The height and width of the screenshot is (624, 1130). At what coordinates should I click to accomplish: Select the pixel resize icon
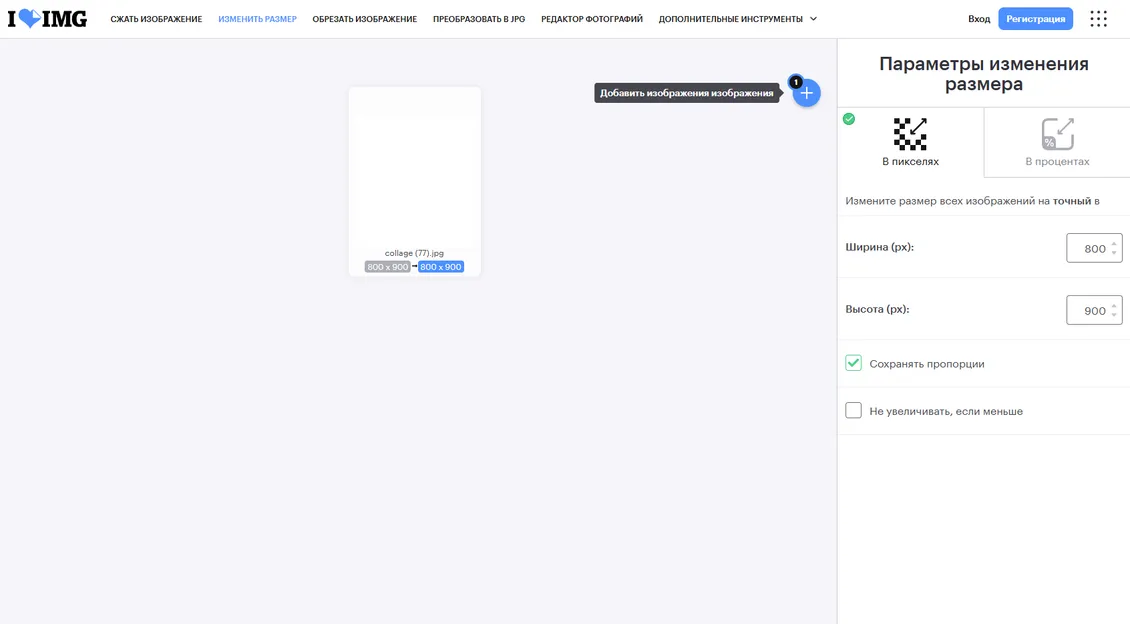[910, 134]
